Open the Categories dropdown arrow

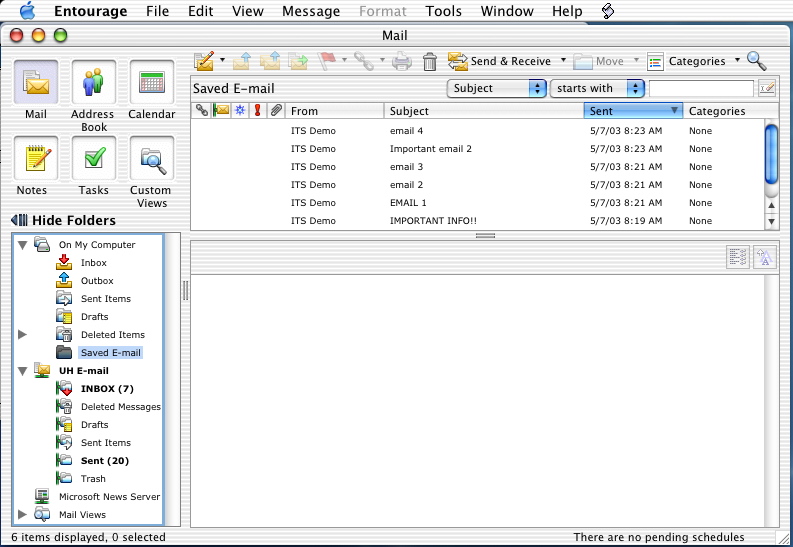click(737, 60)
